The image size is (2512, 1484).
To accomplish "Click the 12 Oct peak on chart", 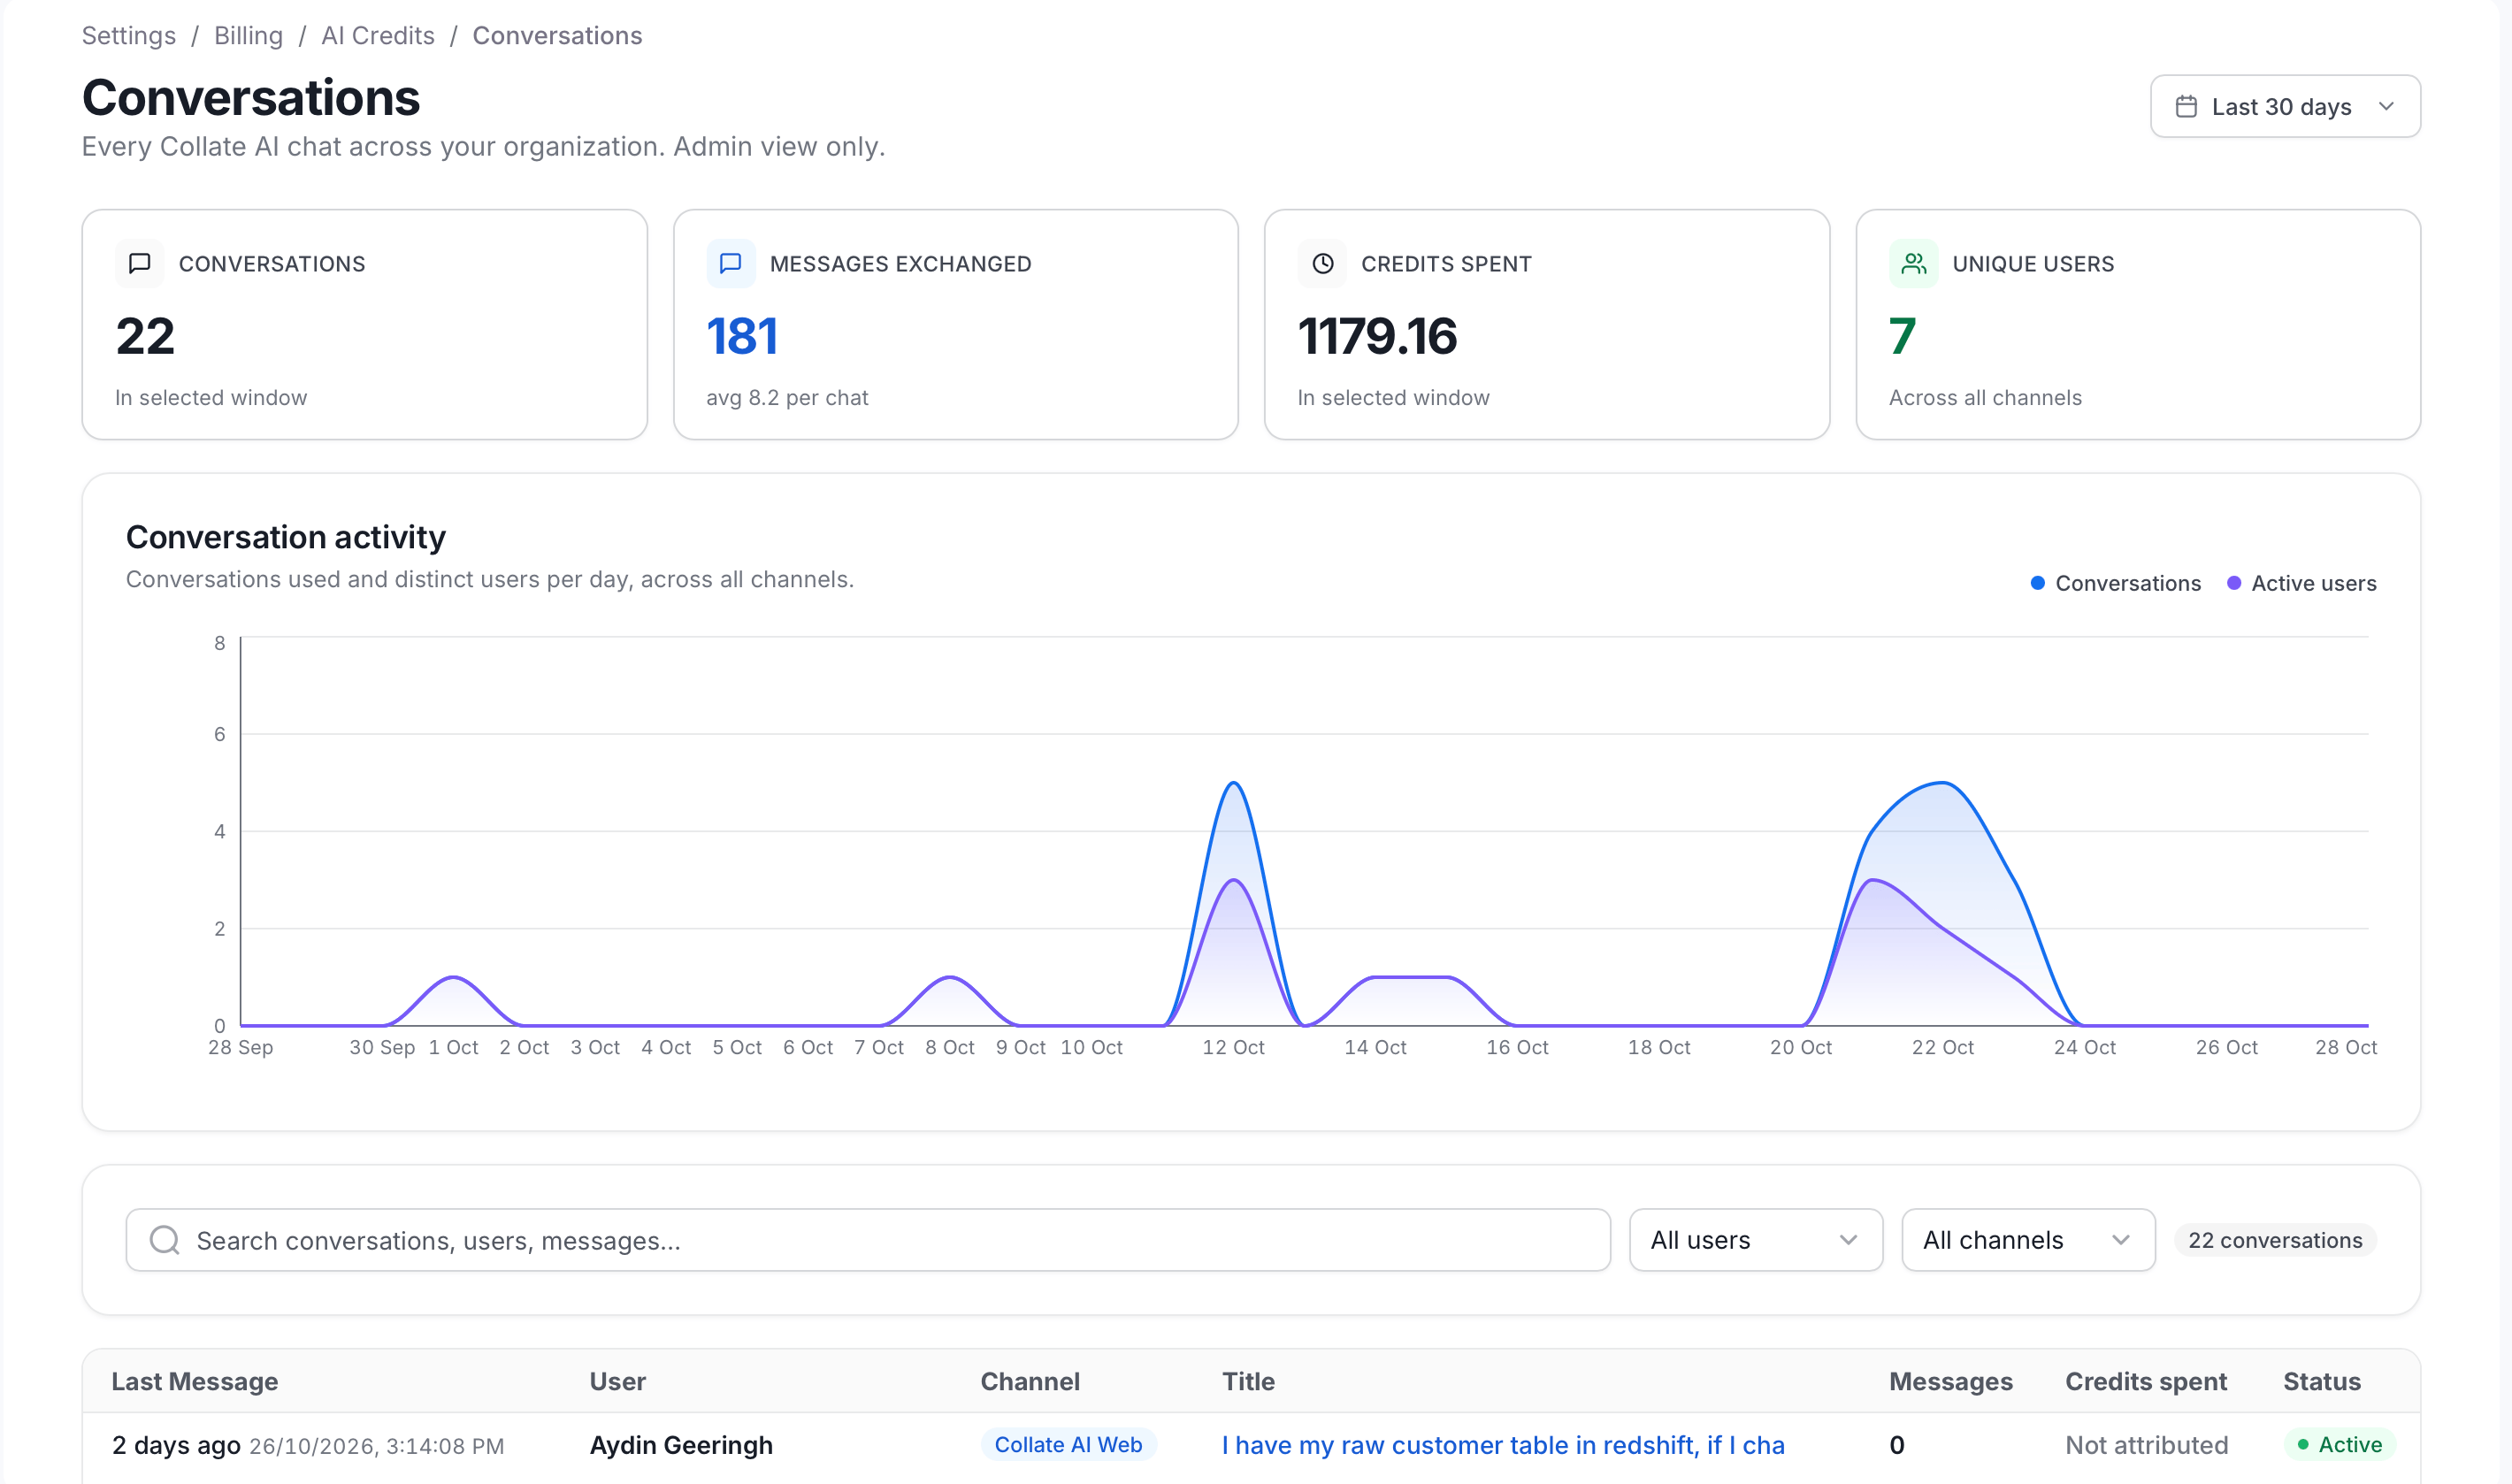I will (1234, 783).
